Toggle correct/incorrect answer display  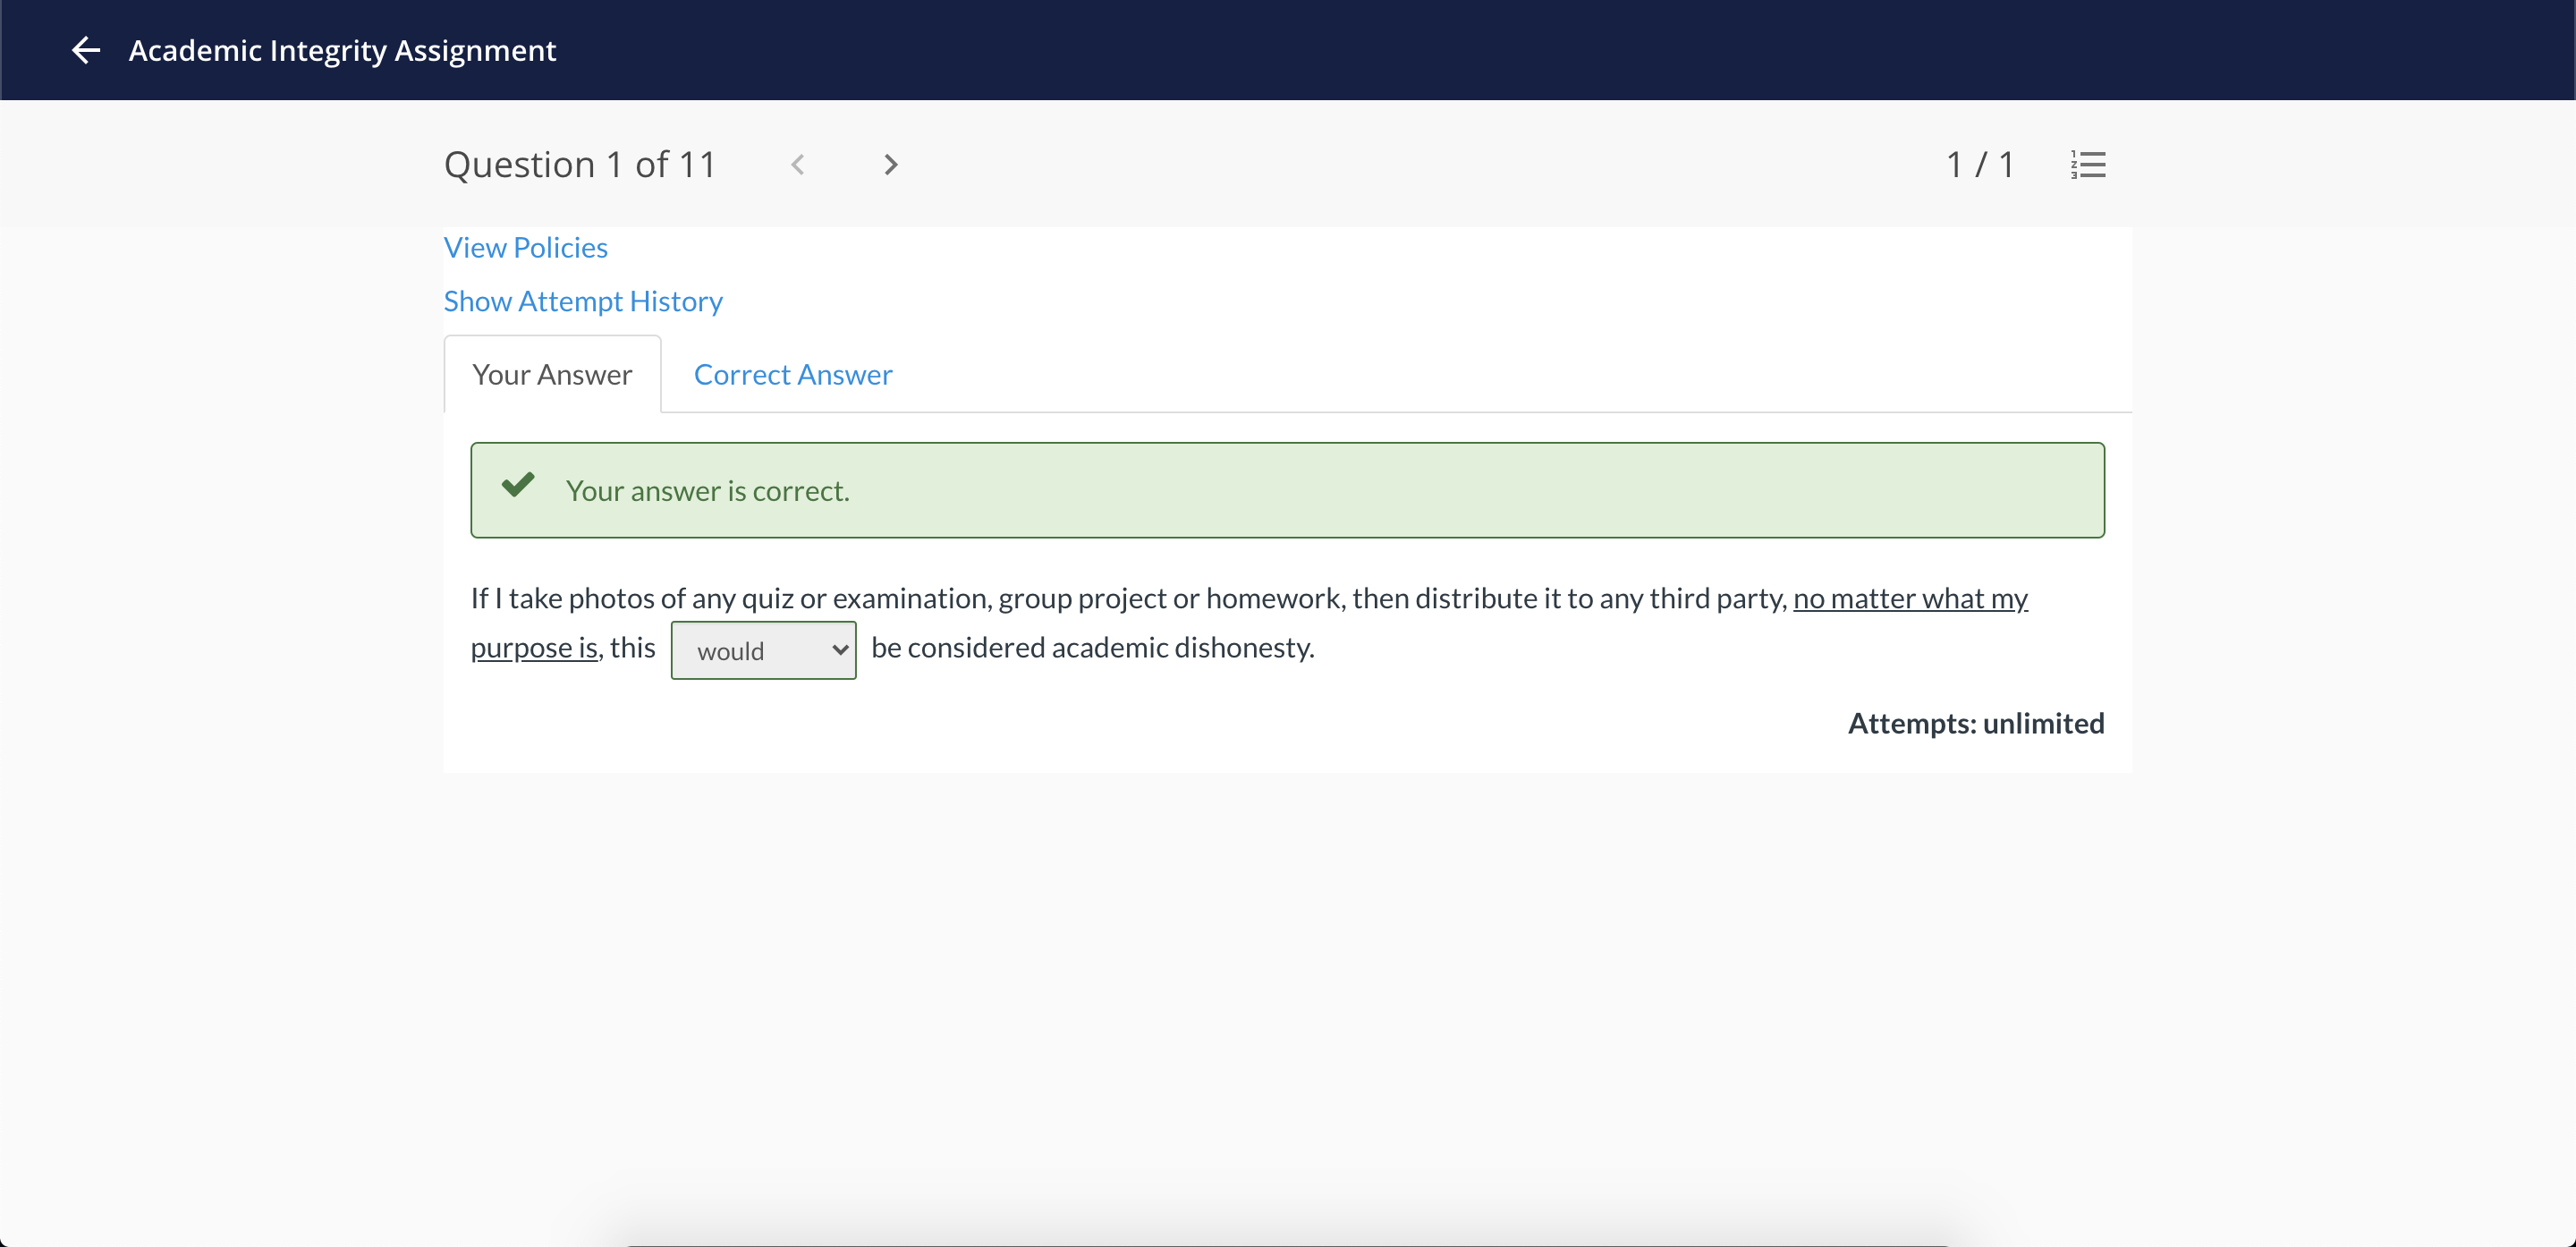(793, 373)
